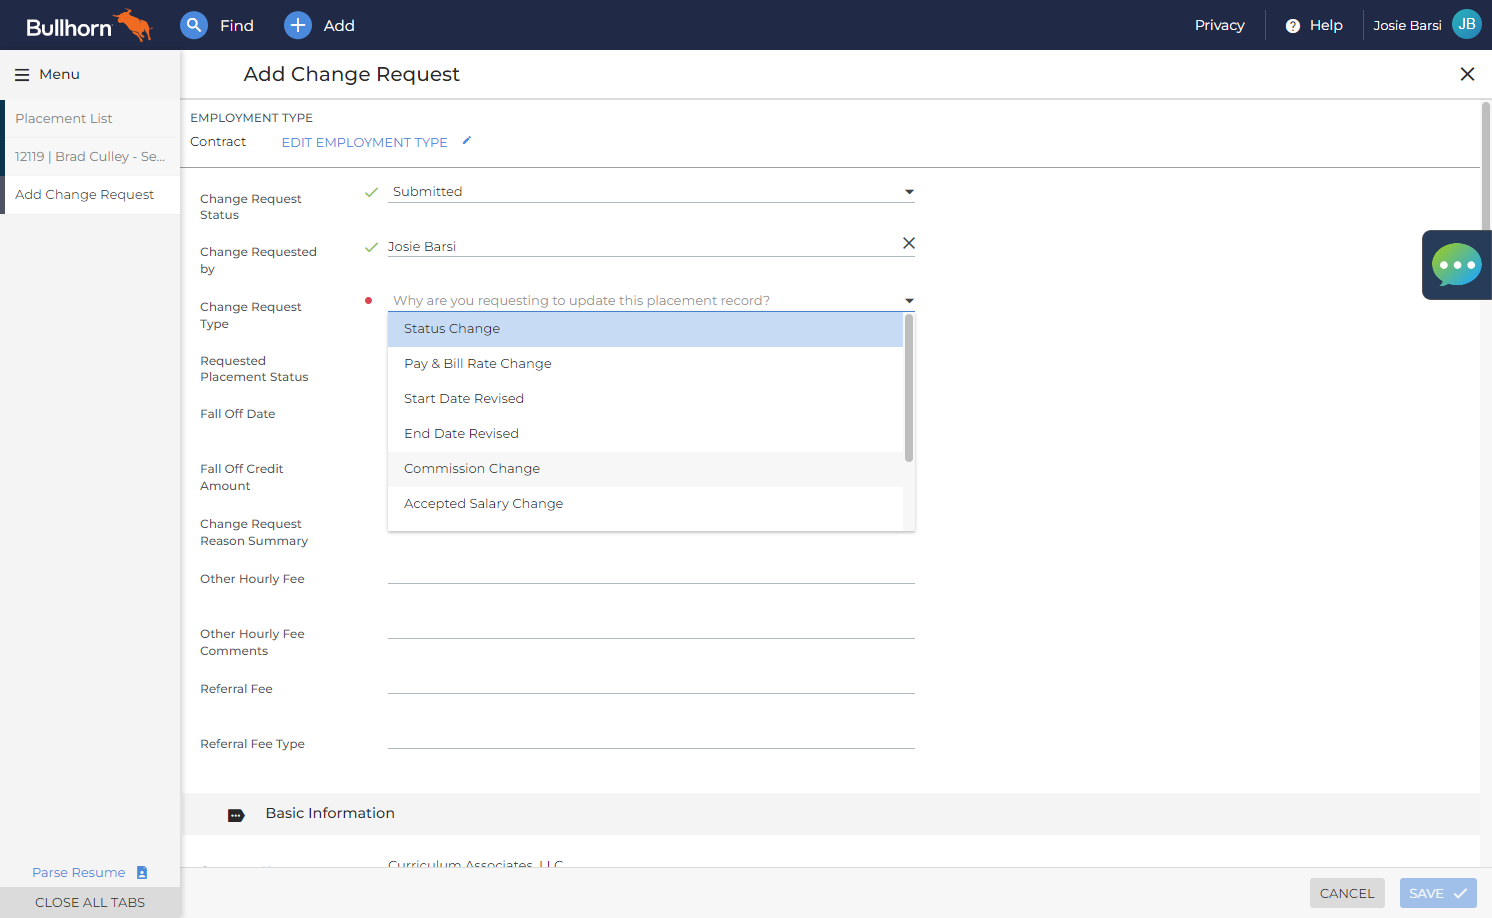Click CLOSE ALL TABS button
Viewport: 1492px width, 918px height.
90,902
